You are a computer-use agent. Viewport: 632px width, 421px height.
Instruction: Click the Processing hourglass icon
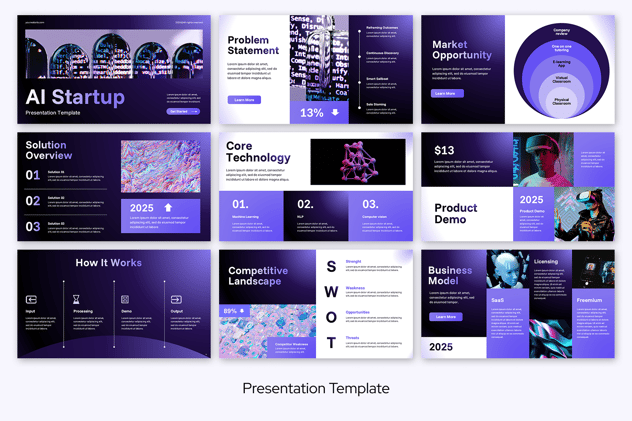[x=76, y=299]
